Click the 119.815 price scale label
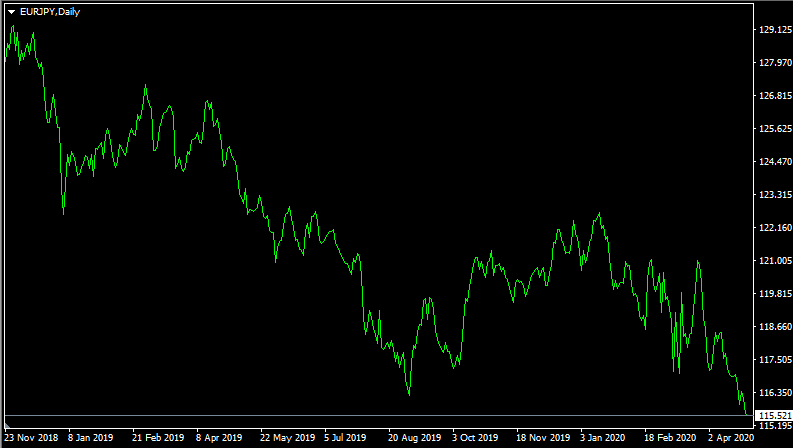This screenshot has height=448, width=793. [775, 294]
